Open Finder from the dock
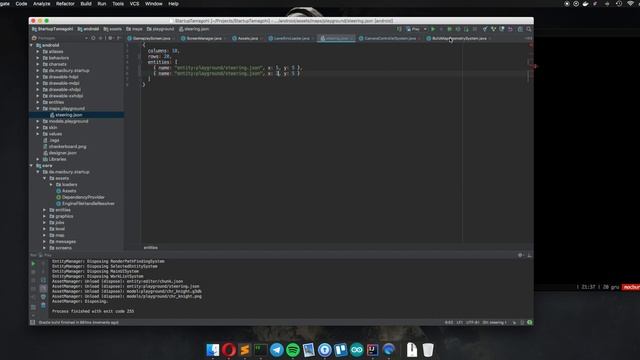640x360 pixels. point(213,350)
